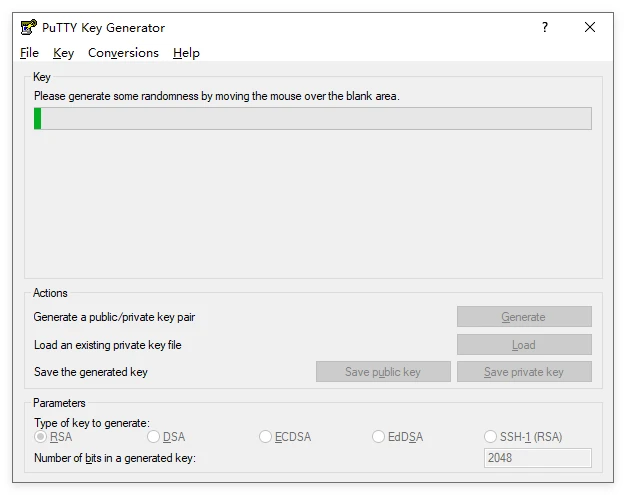The width and height of the screenshot is (626, 495).
Task: Click the randomness instruction text
Action: tap(216, 96)
